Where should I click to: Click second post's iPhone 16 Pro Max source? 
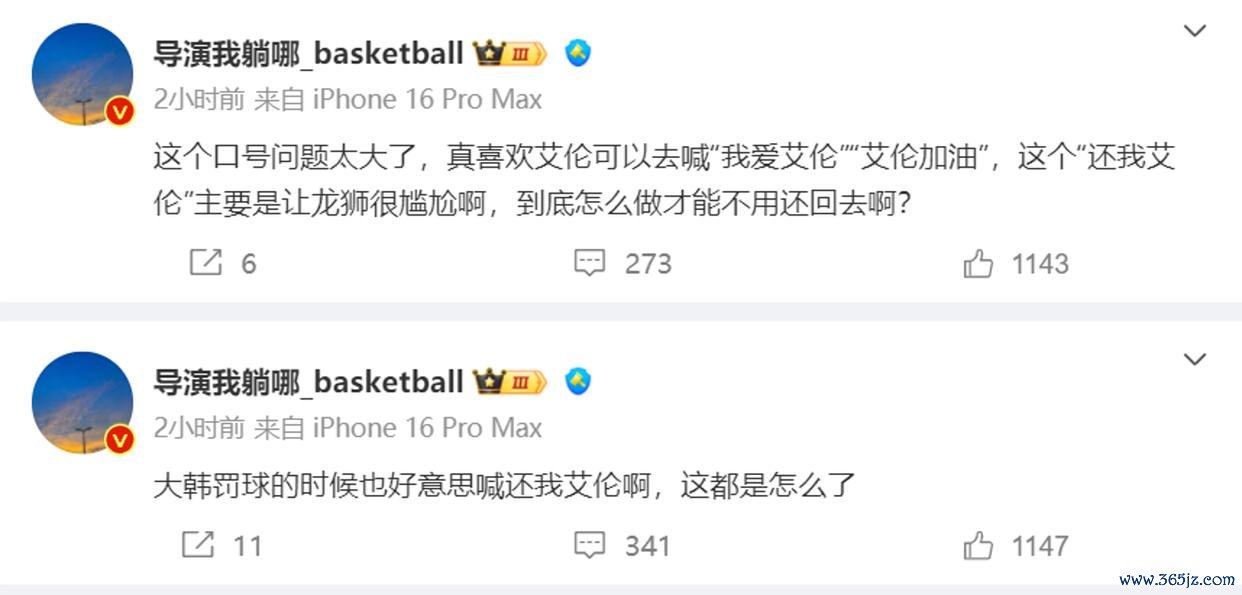tap(428, 428)
